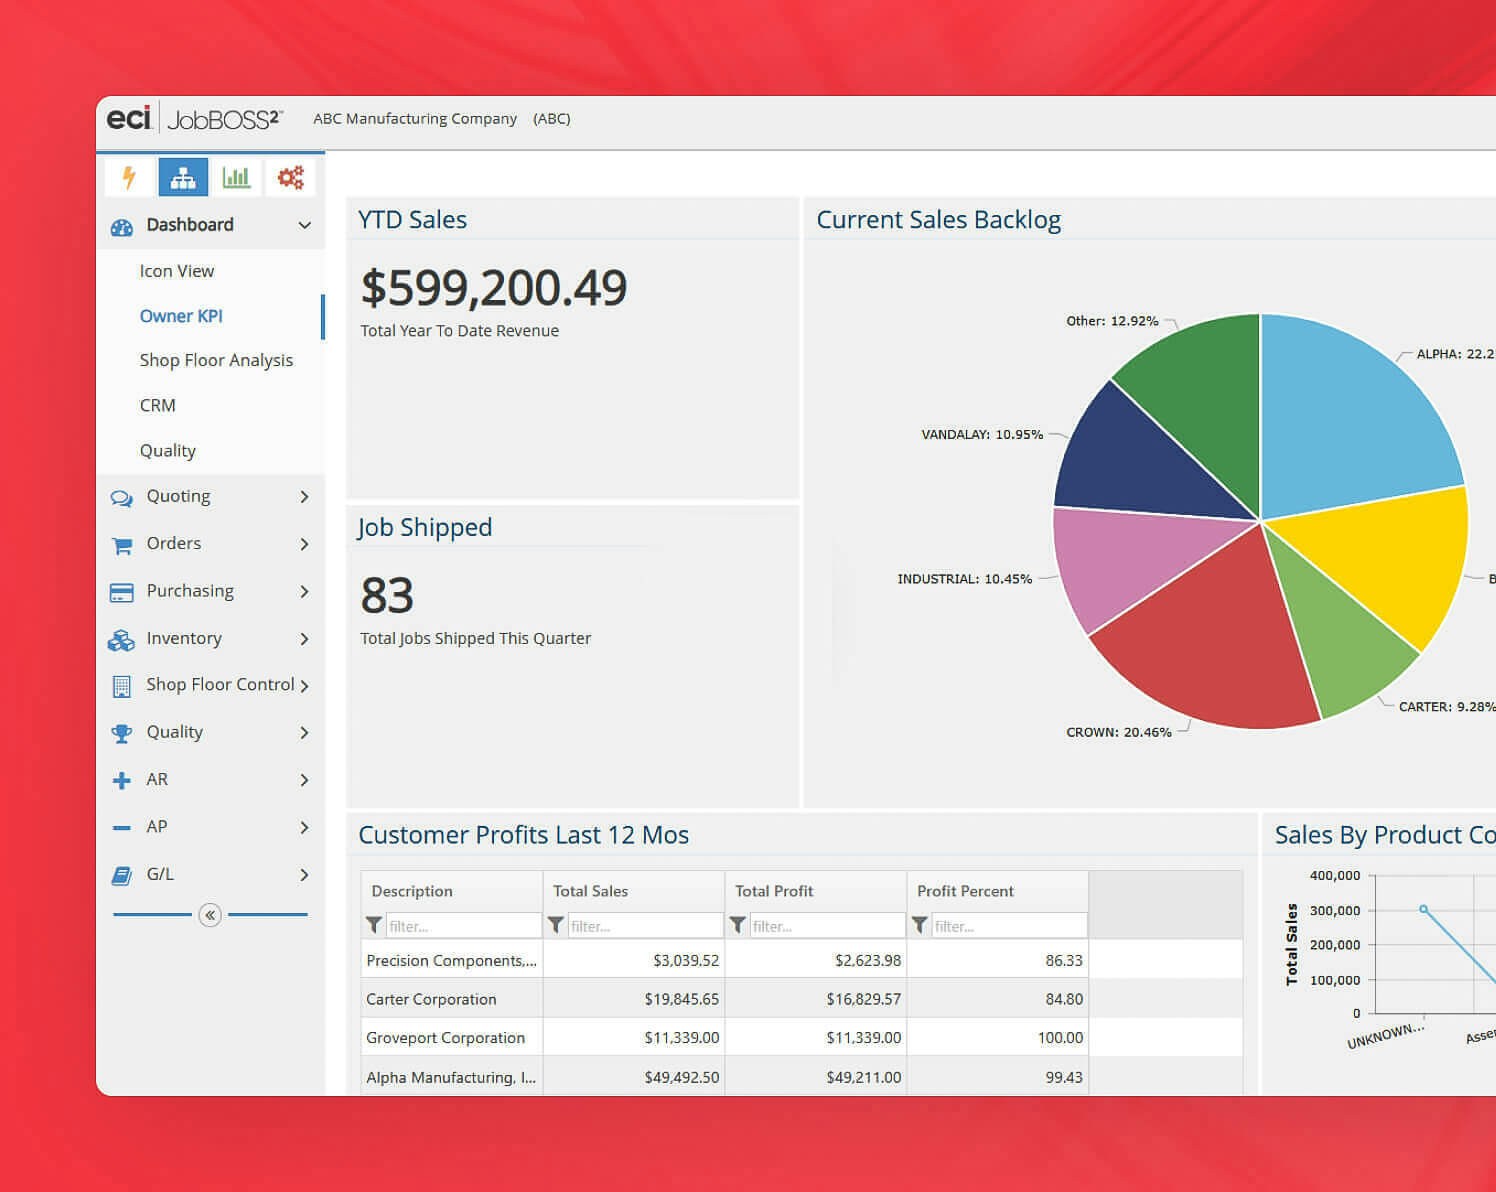This screenshot has height=1192, width=1496.
Task: Click the Total Profit filter input field
Action: coord(827,926)
